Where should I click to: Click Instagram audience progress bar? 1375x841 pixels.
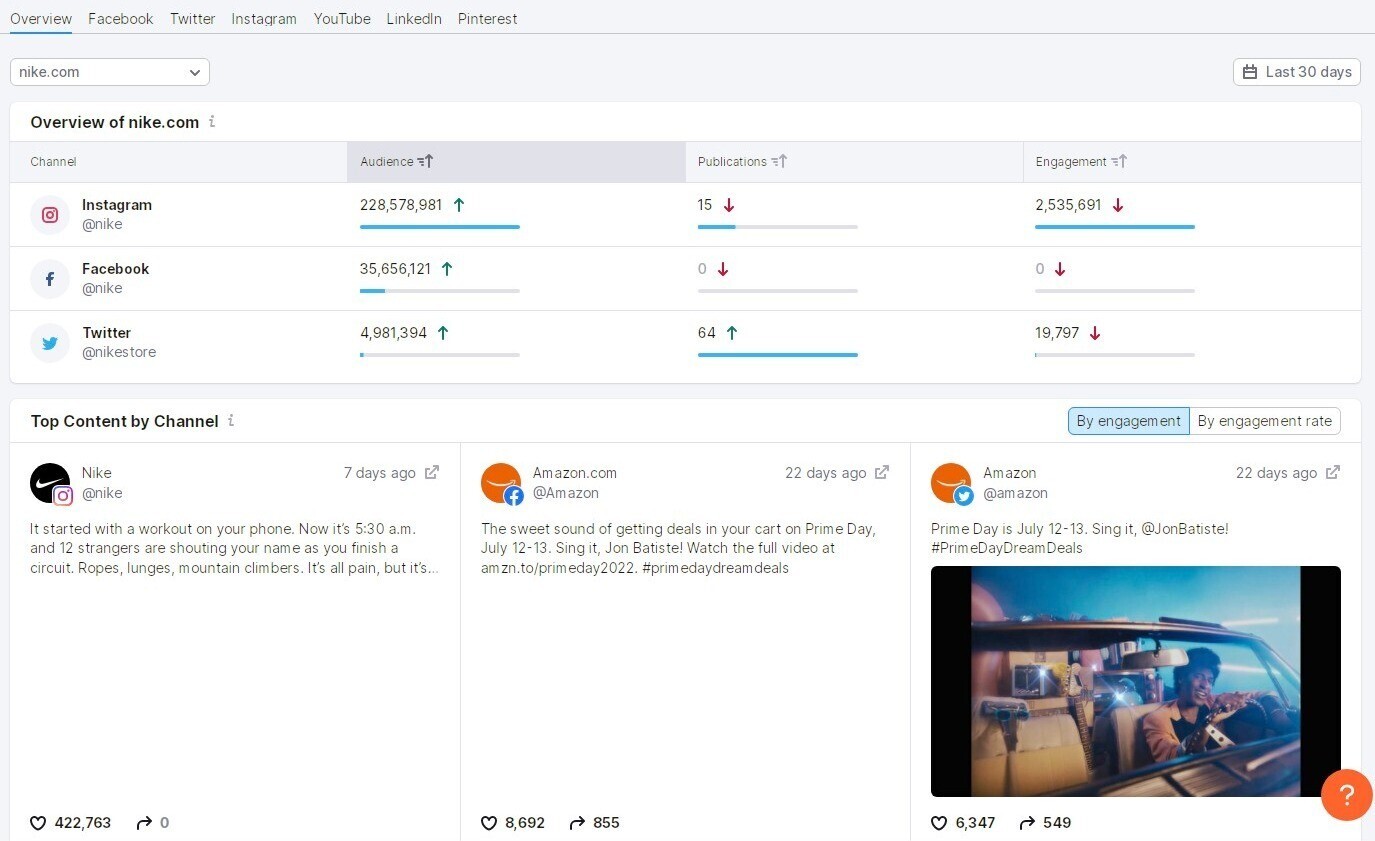(439, 227)
